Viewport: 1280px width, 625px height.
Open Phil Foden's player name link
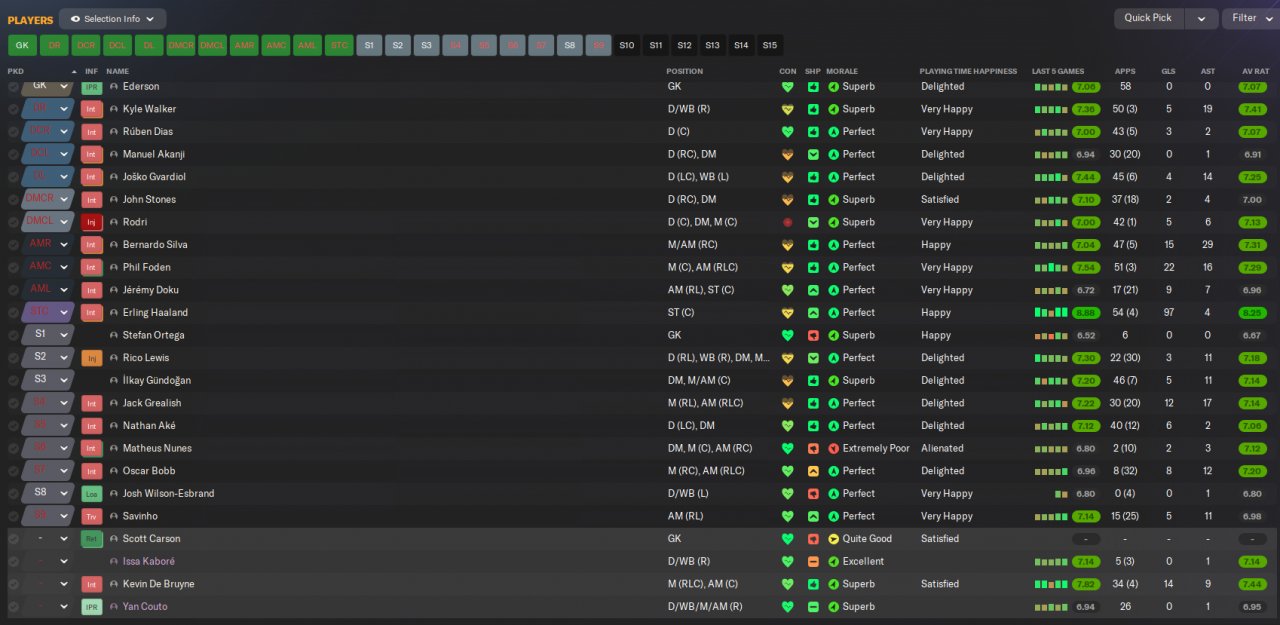click(x=147, y=267)
